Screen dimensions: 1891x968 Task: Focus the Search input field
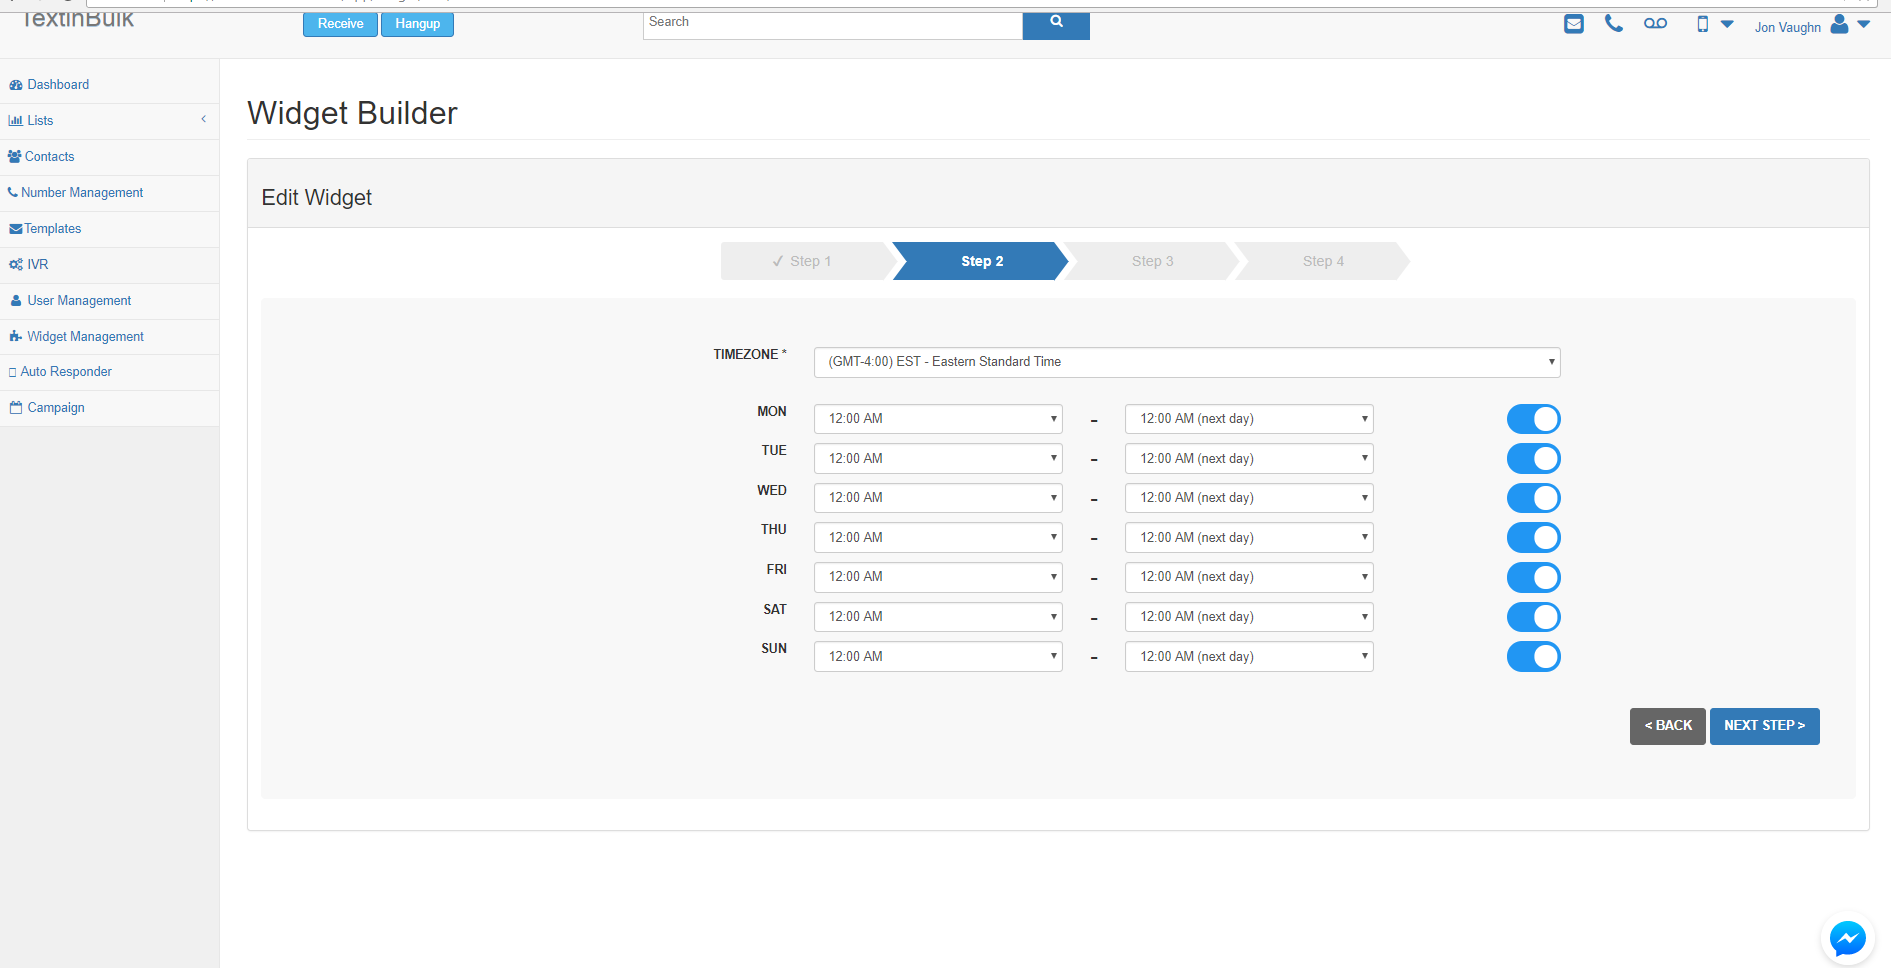pyautogui.click(x=832, y=24)
